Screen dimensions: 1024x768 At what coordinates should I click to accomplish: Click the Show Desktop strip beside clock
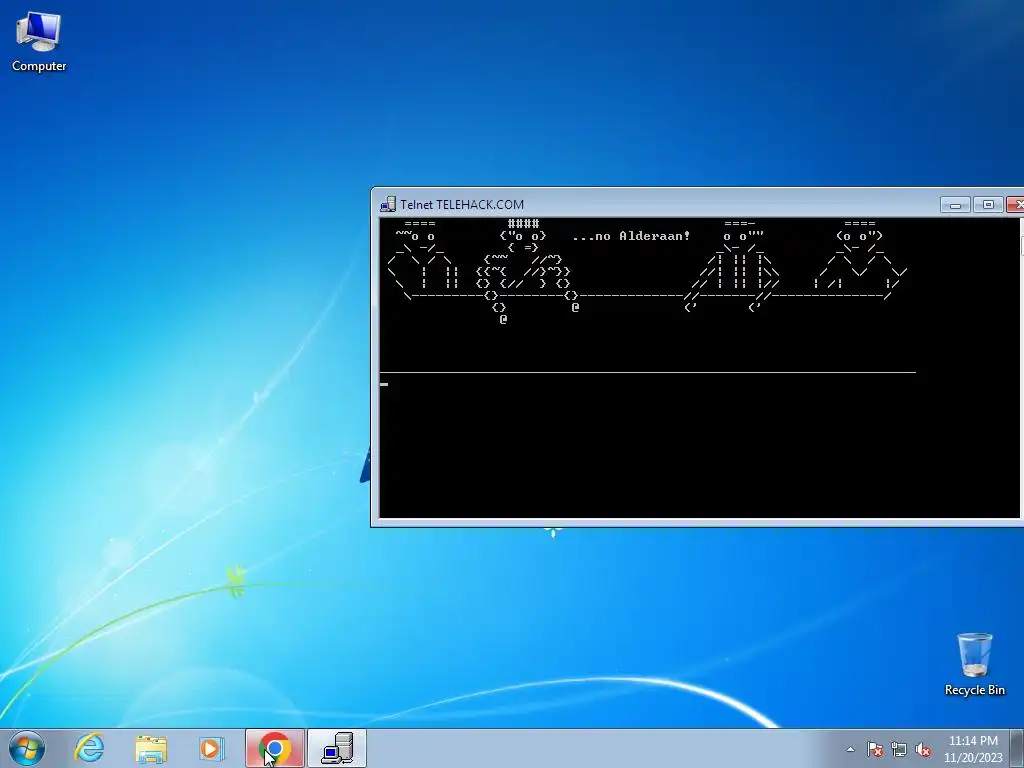[x=1017, y=748]
